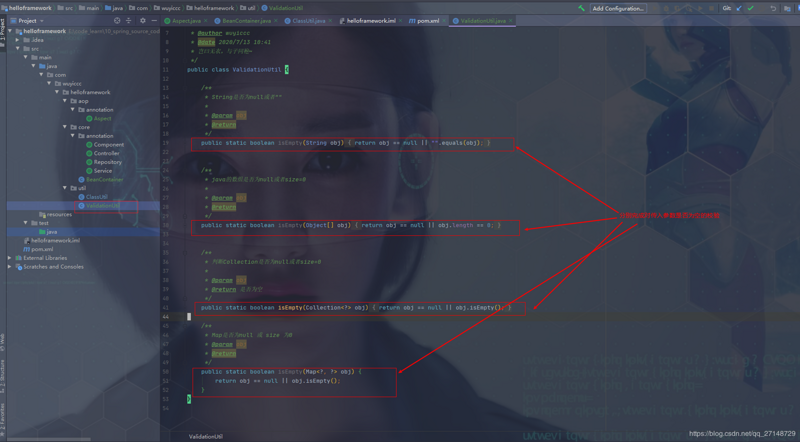Collapse the test folder
The image size is (800, 442).
tap(26, 223)
